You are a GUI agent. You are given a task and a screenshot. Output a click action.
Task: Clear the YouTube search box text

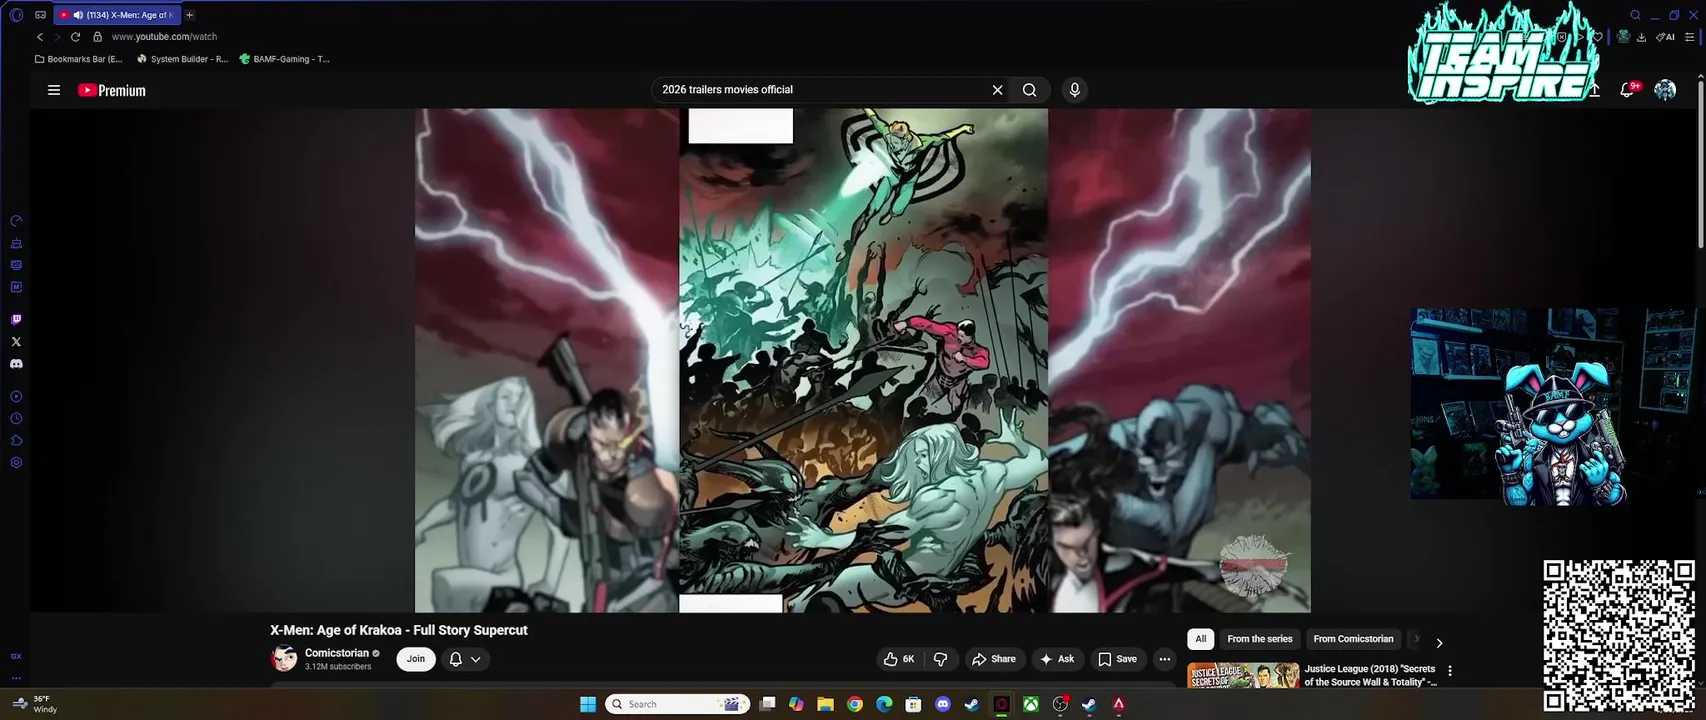(x=997, y=90)
